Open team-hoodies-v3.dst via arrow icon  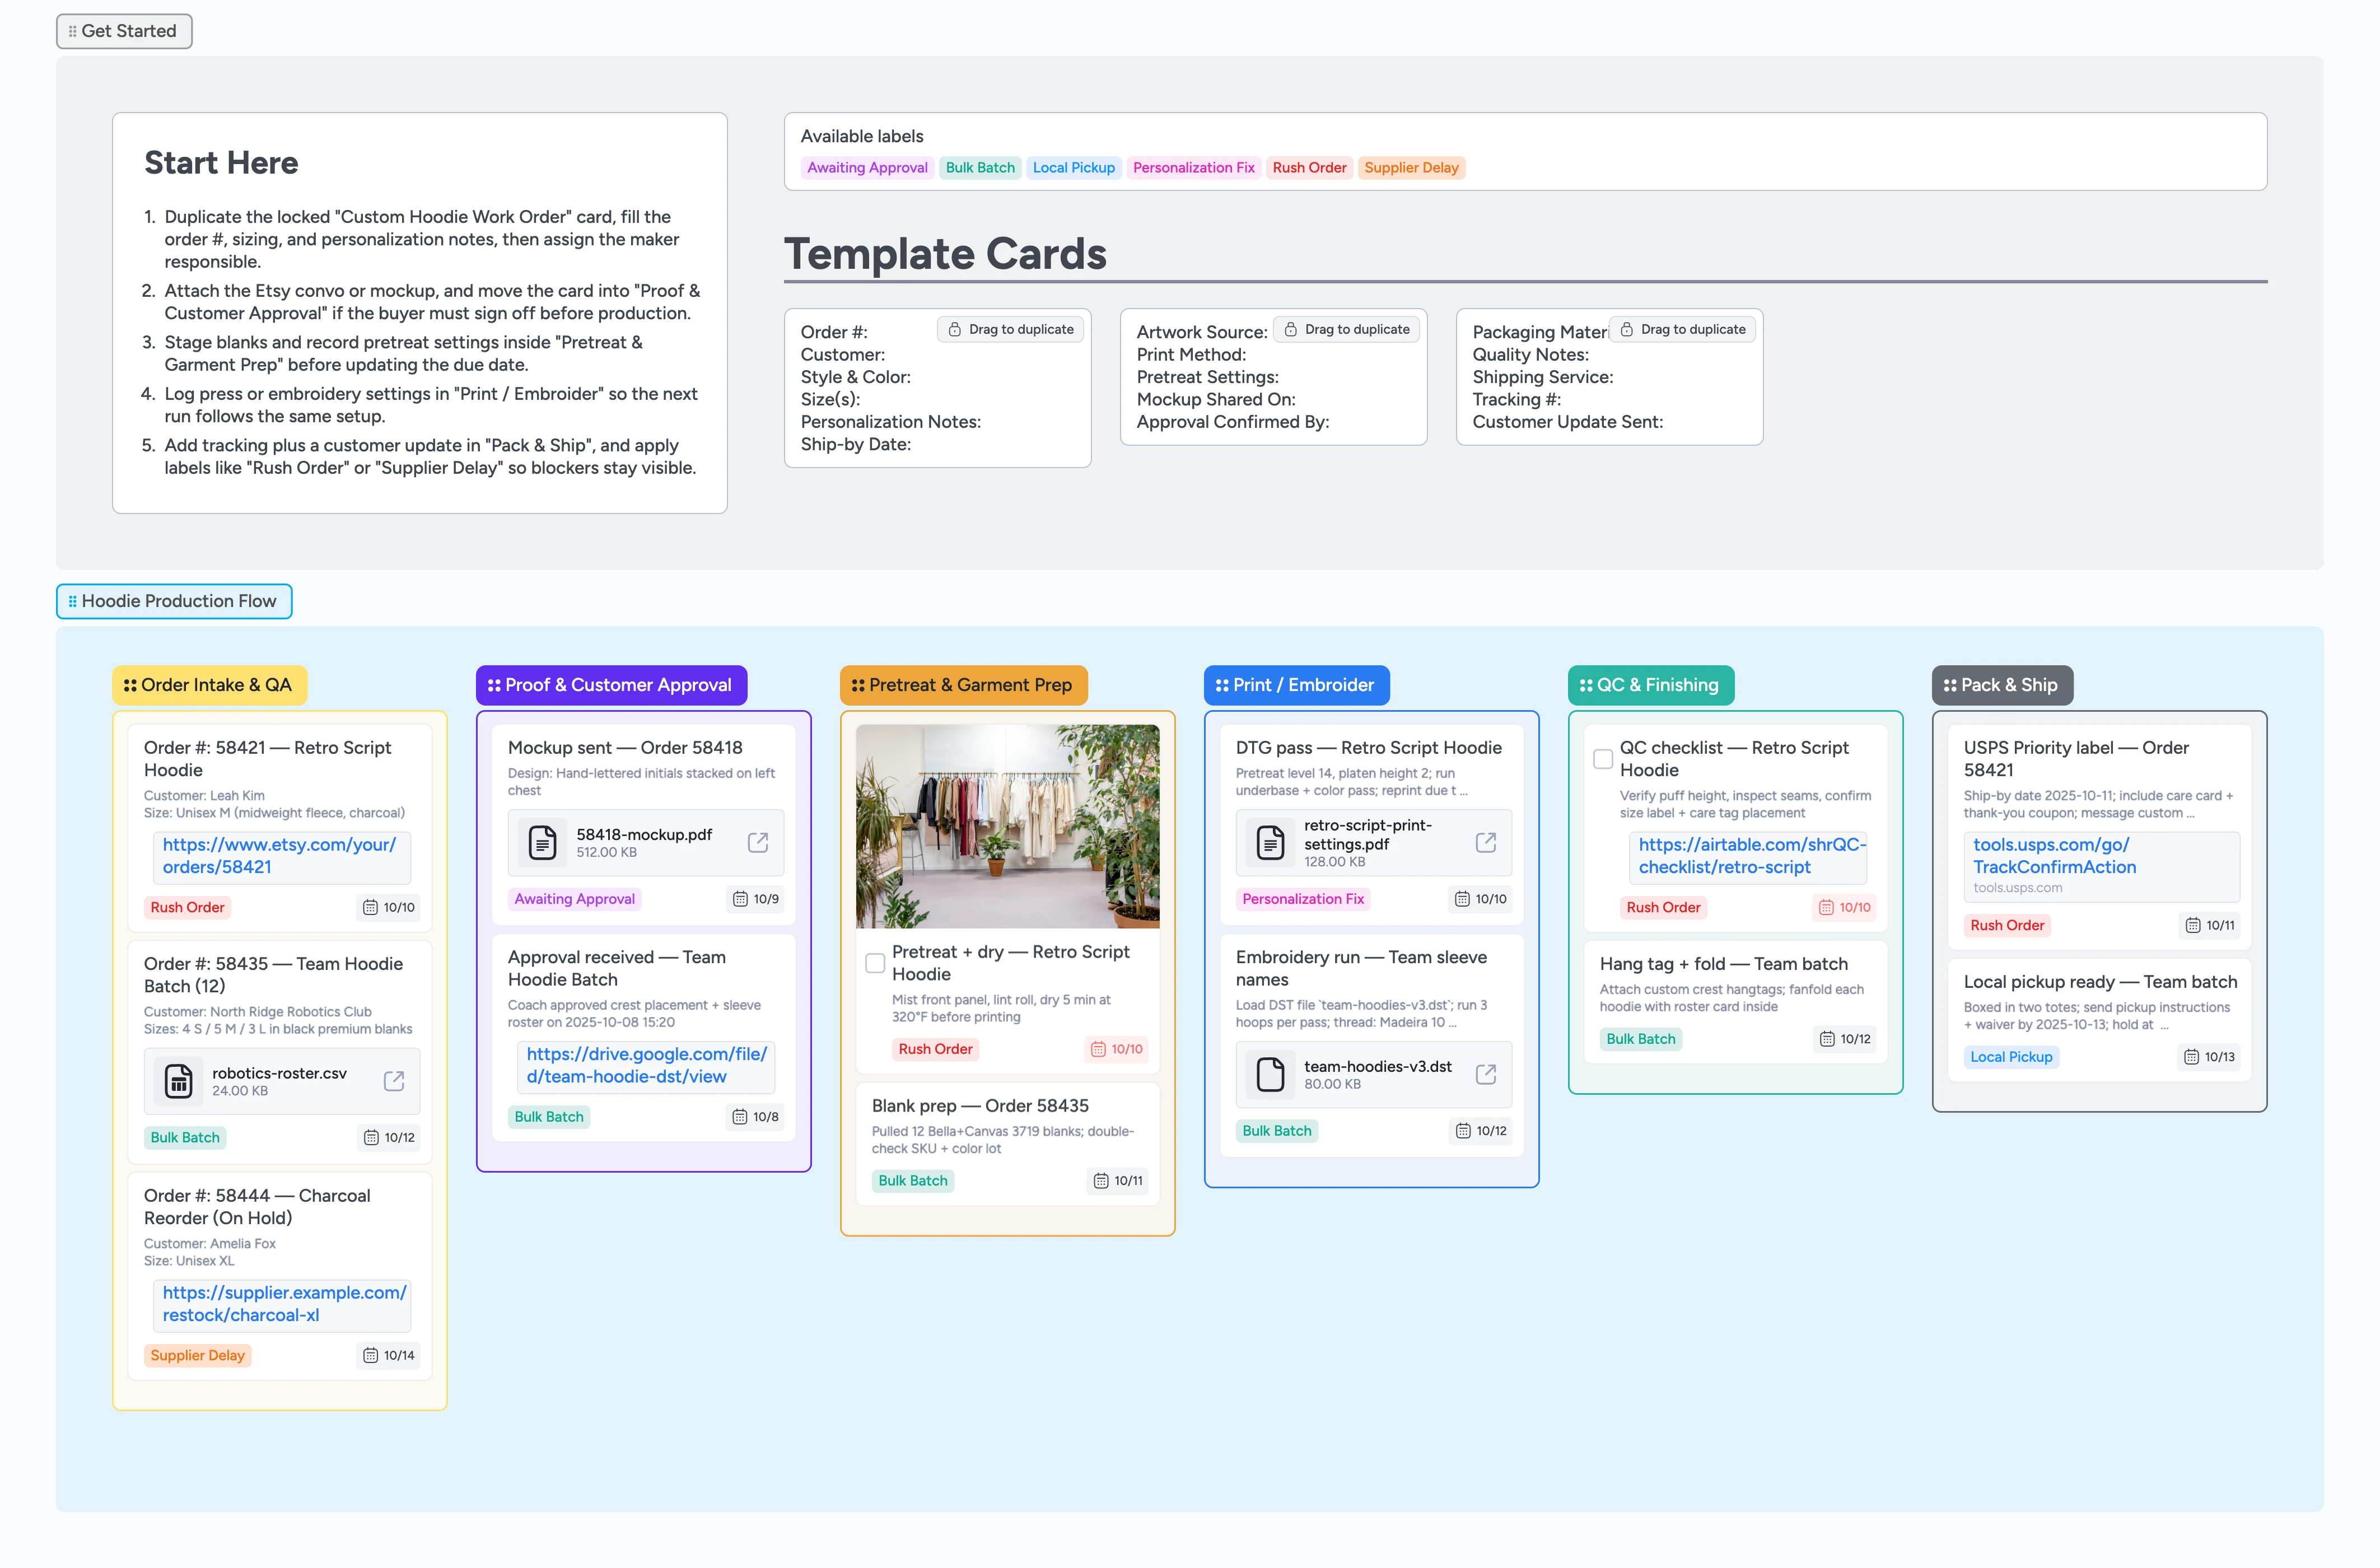(x=1486, y=1074)
